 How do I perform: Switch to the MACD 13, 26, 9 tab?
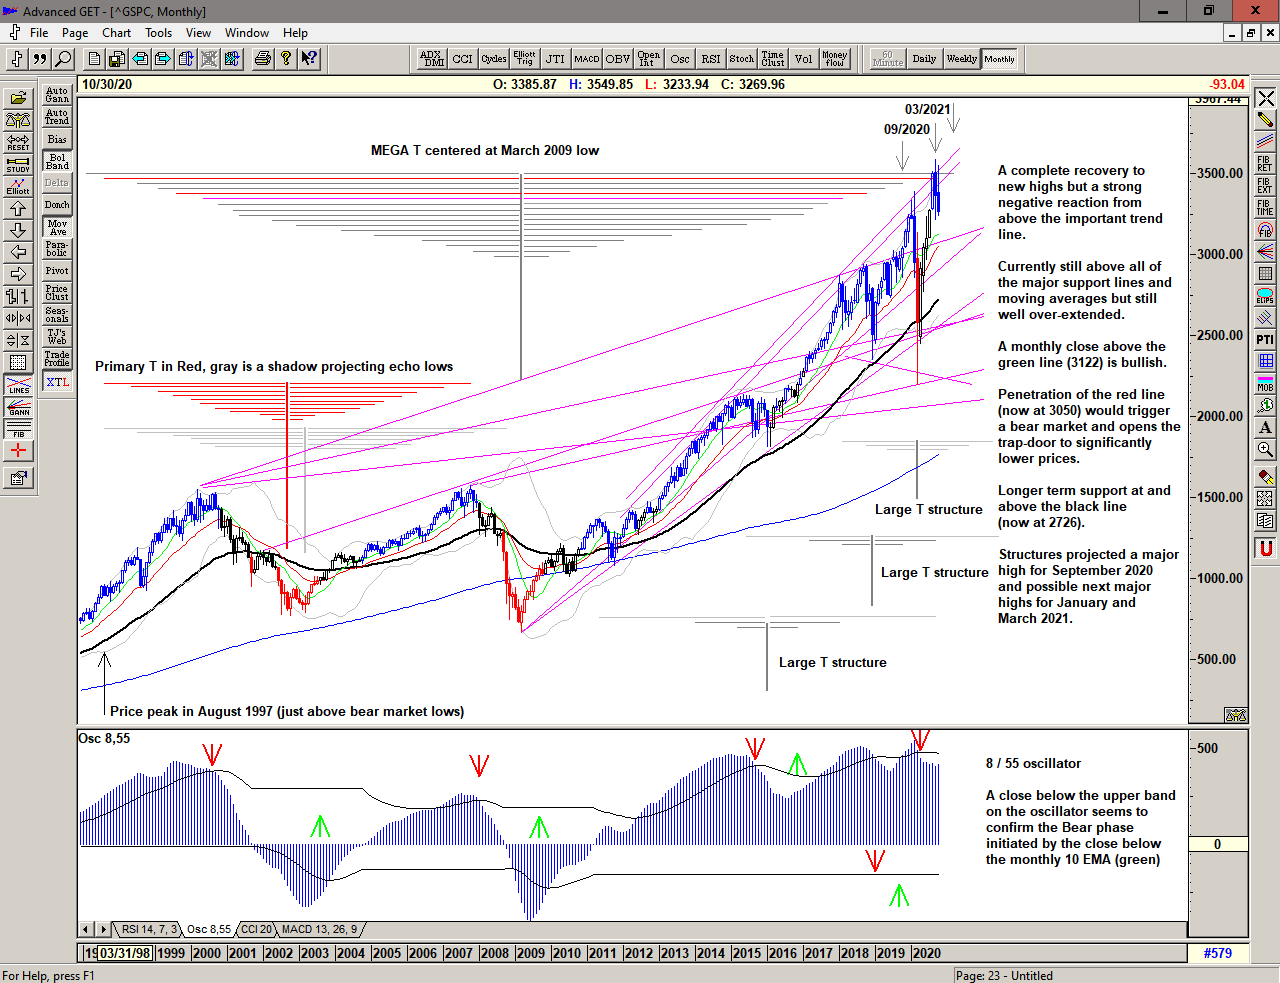coord(319,930)
